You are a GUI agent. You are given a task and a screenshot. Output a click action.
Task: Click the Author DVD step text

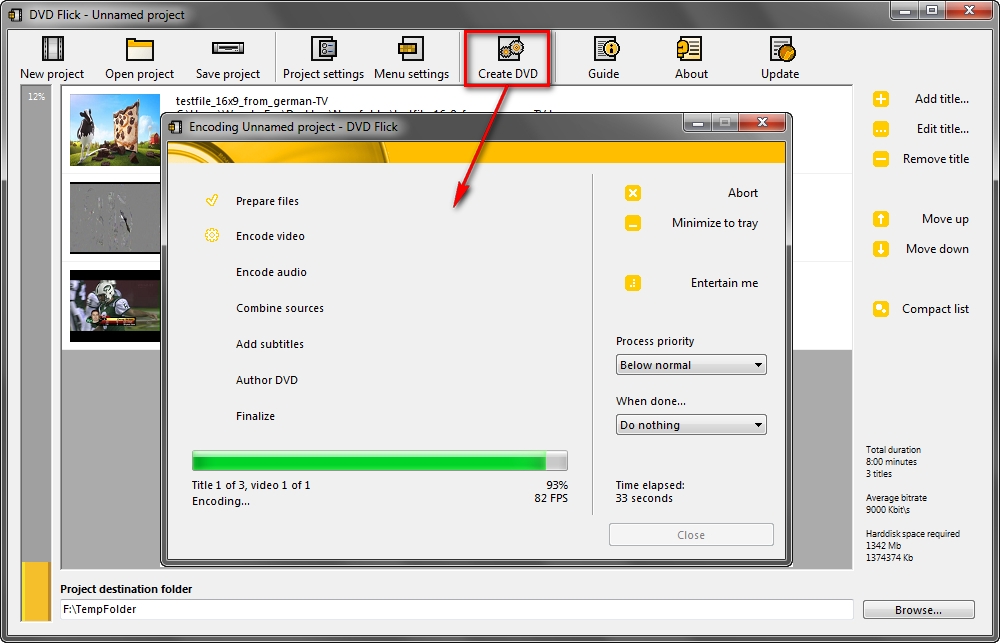tap(267, 380)
